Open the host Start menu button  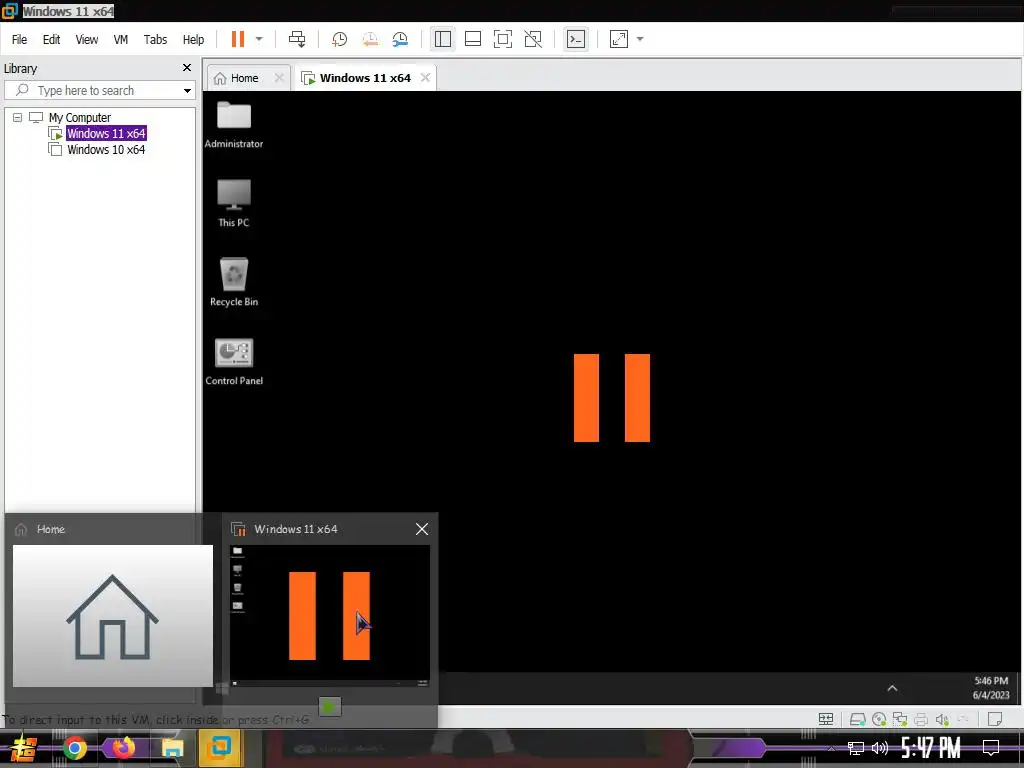tap(24, 748)
